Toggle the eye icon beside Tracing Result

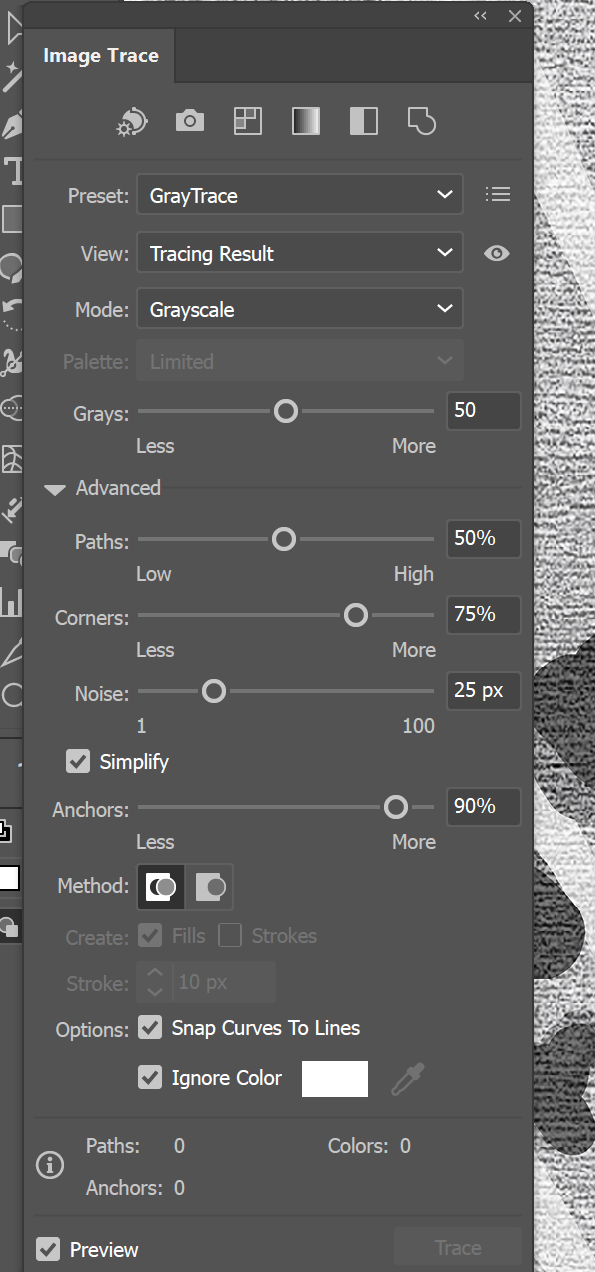(496, 253)
